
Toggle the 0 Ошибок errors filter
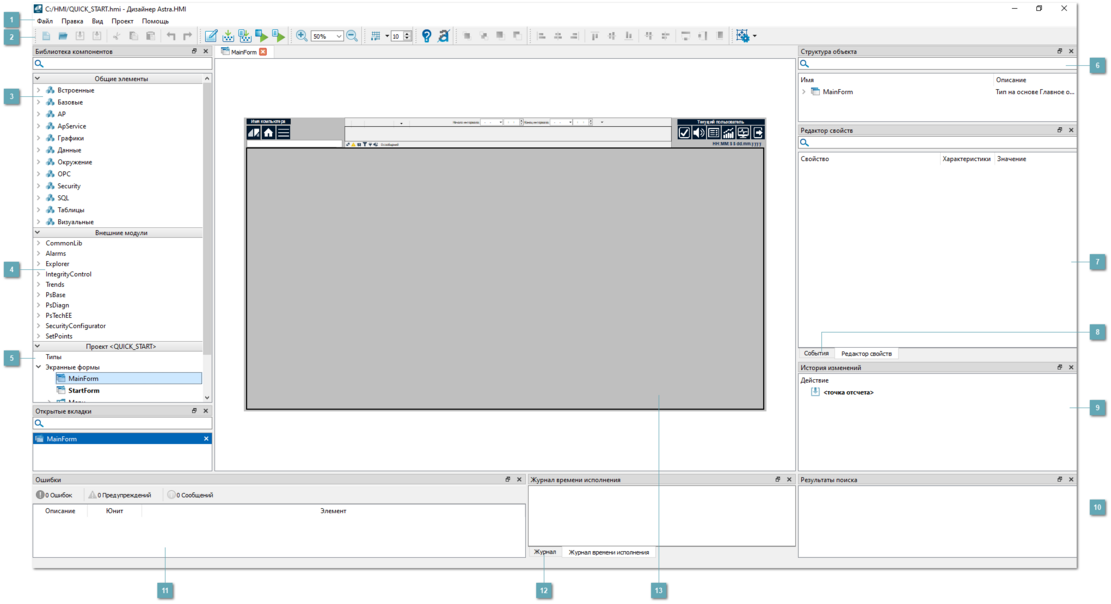tap(54, 495)
